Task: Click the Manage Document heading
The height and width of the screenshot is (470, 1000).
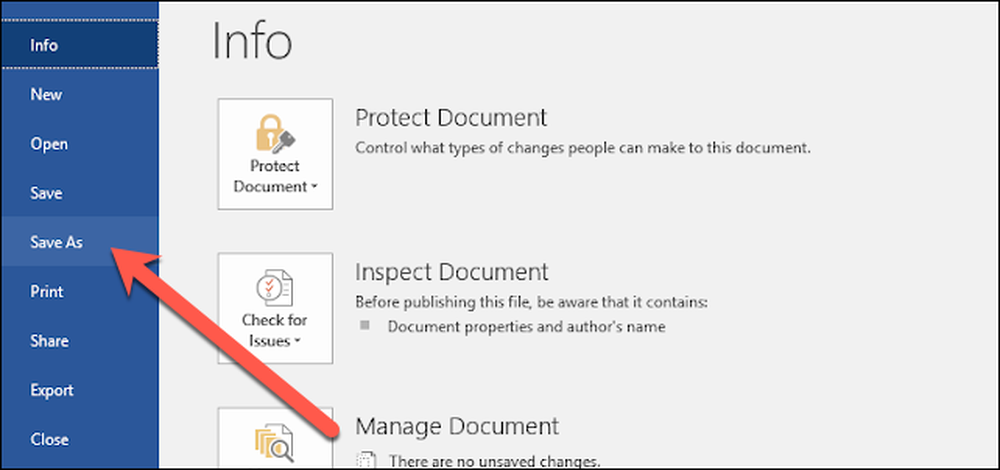Action: (x=457, y=427)
